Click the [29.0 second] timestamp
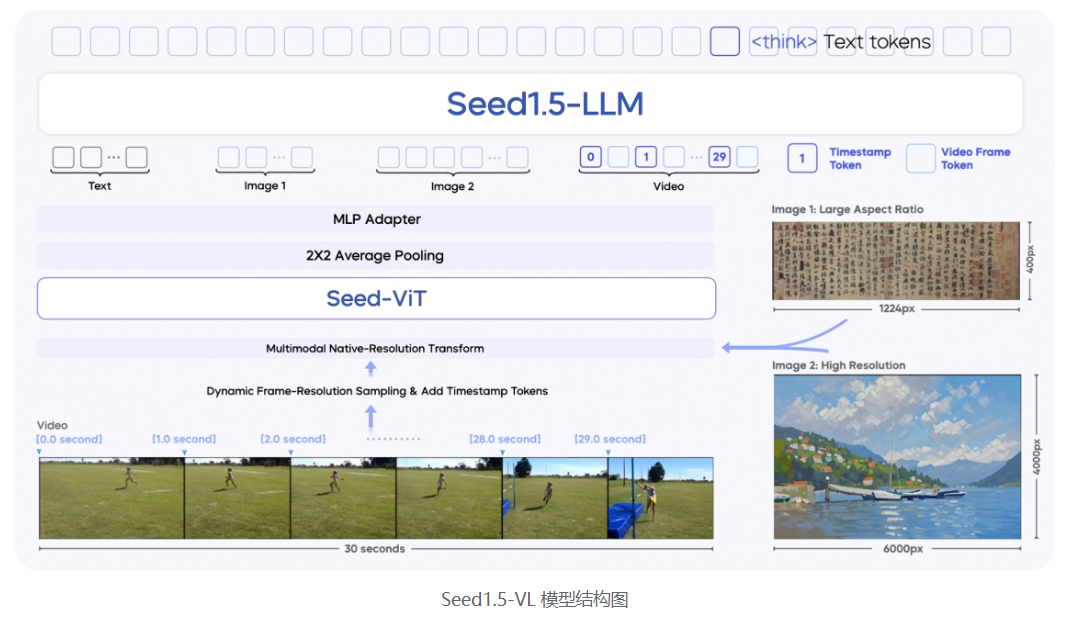This screenshot has height=639, width=1076. click(x=610, y=439)
